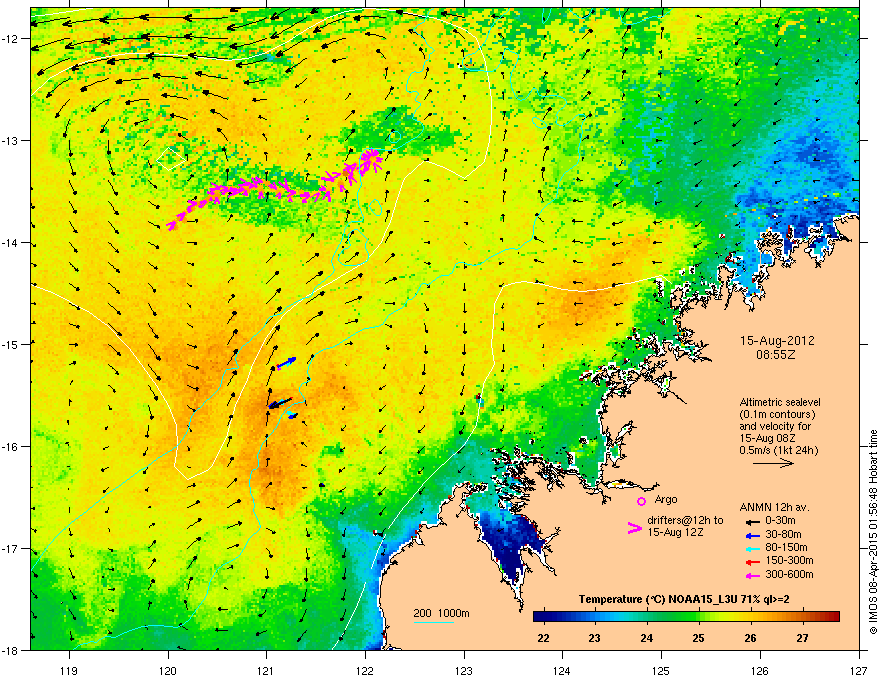Click the colorbar tick label 25
This screenshot has width=880, height=680.
pyautogui.click(x=699, y=638)
